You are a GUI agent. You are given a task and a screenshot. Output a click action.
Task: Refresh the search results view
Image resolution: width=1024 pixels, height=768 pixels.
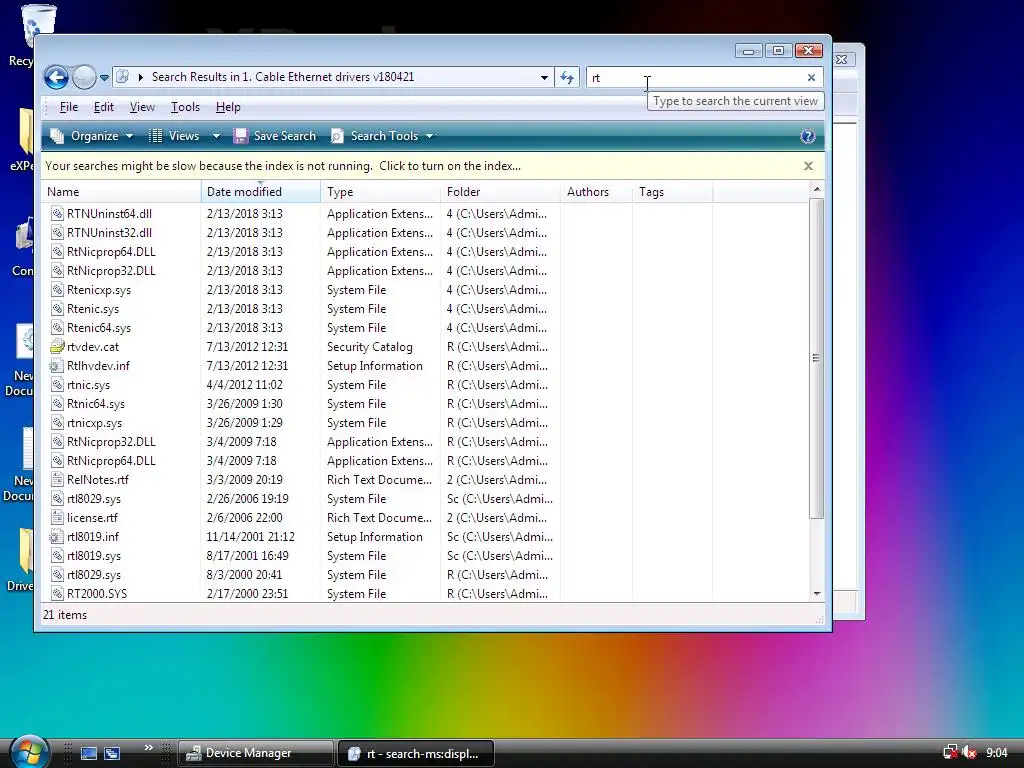[x=567, y=77]
